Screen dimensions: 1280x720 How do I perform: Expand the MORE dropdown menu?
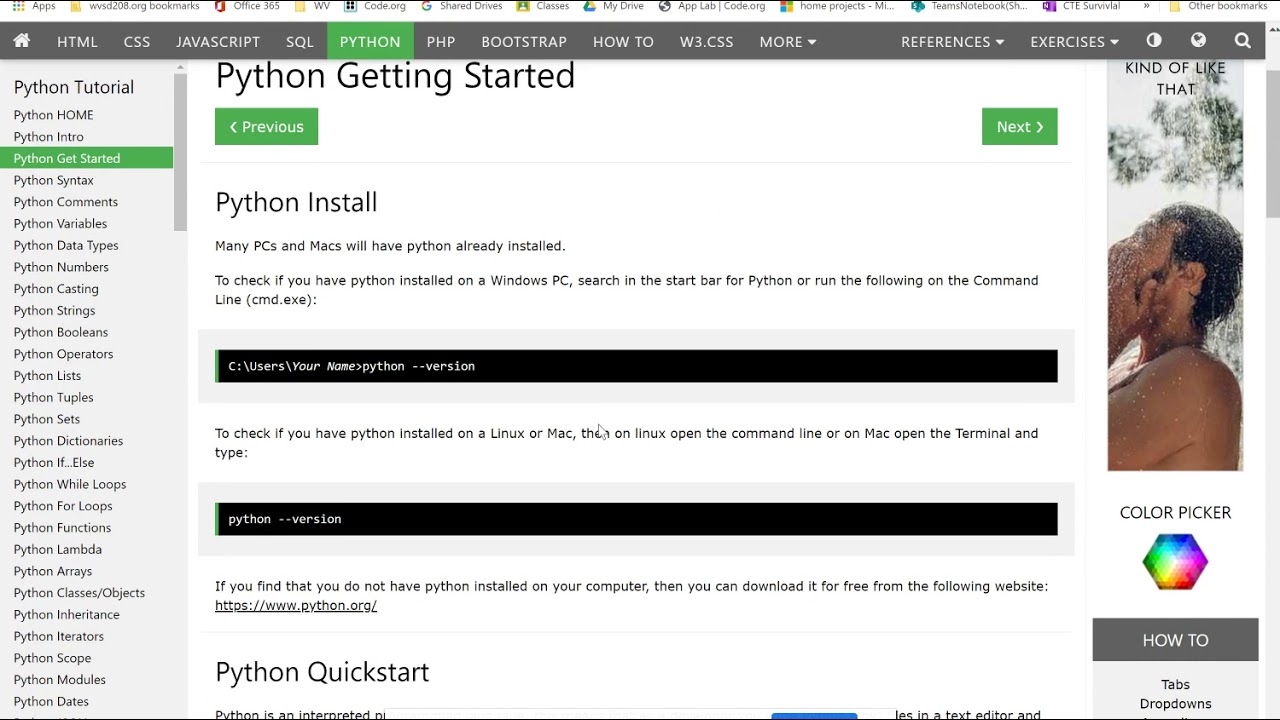pos(788,41)
